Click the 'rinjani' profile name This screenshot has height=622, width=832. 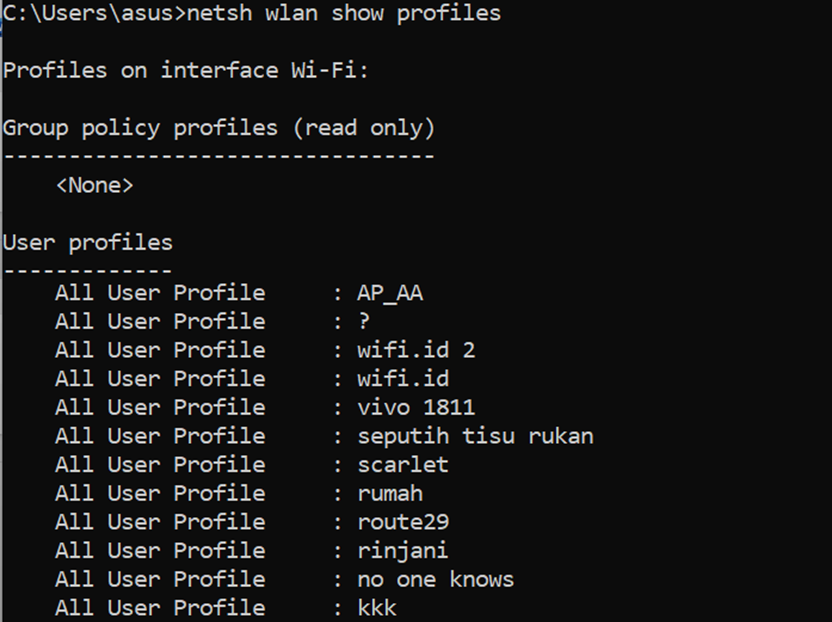(x=403, y=551)
